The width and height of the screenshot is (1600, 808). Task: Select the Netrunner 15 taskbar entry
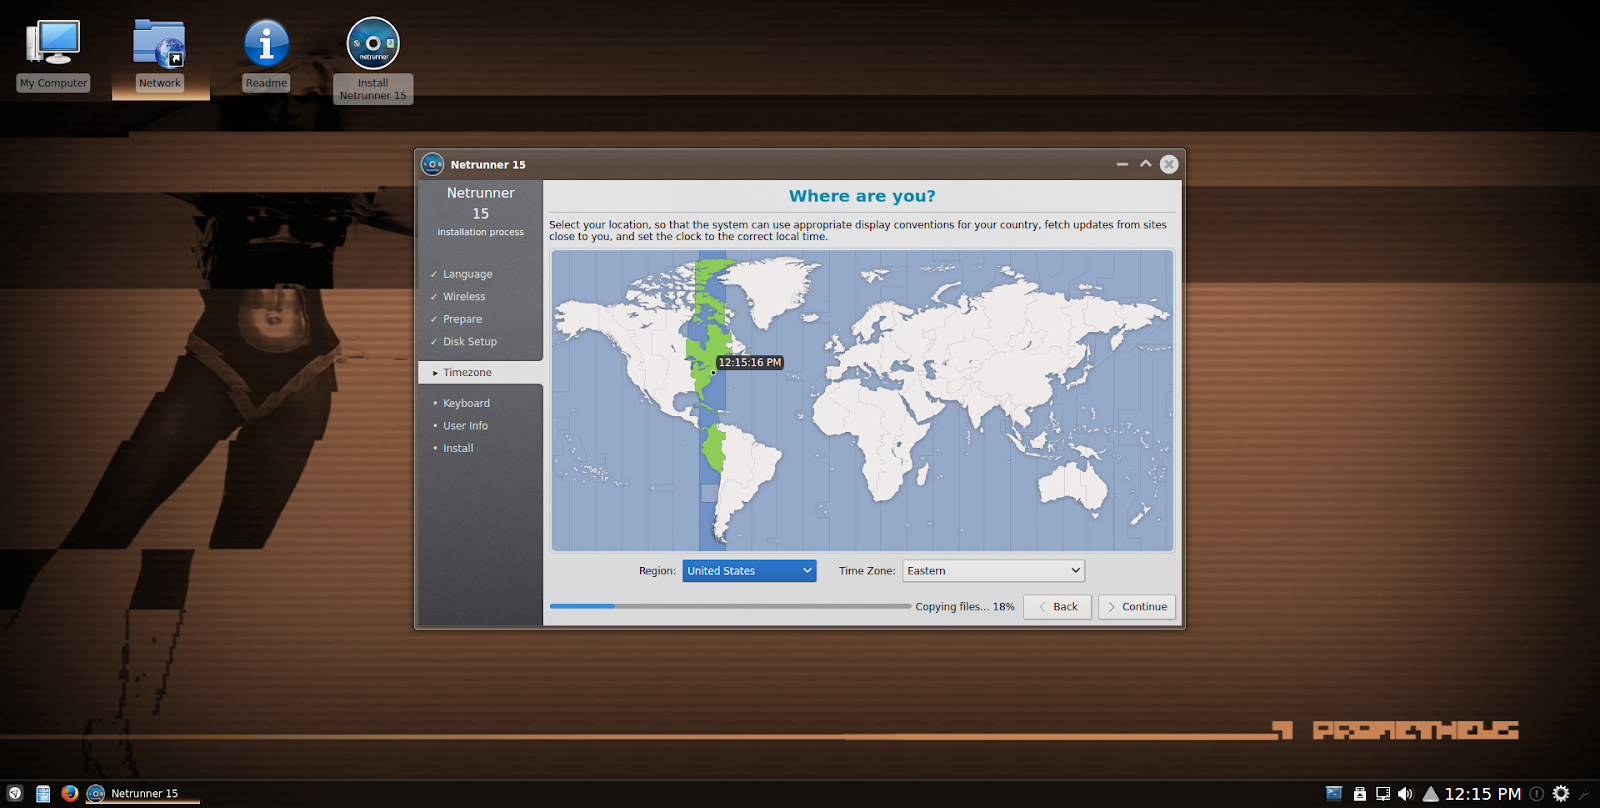click(143, 793)
